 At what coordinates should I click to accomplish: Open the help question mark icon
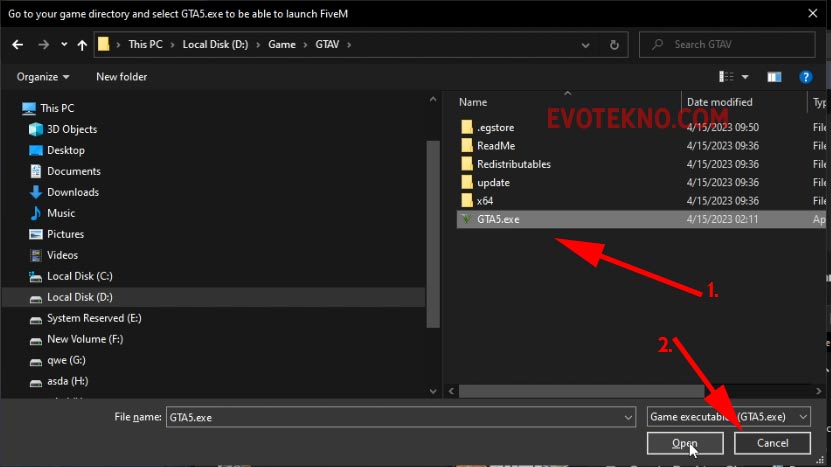click(x=805, y=77)
